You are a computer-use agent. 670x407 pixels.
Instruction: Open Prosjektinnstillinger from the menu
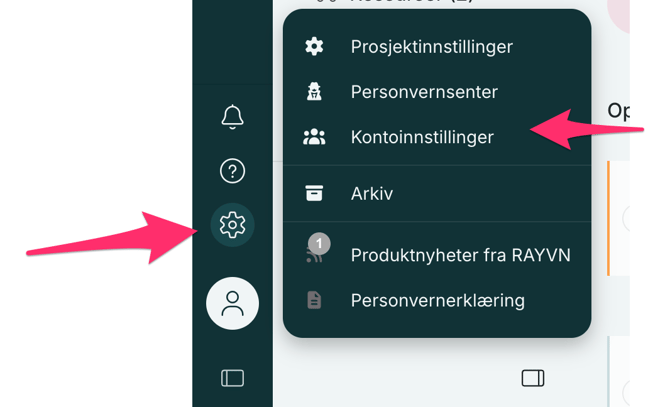[x=431, y=46]
